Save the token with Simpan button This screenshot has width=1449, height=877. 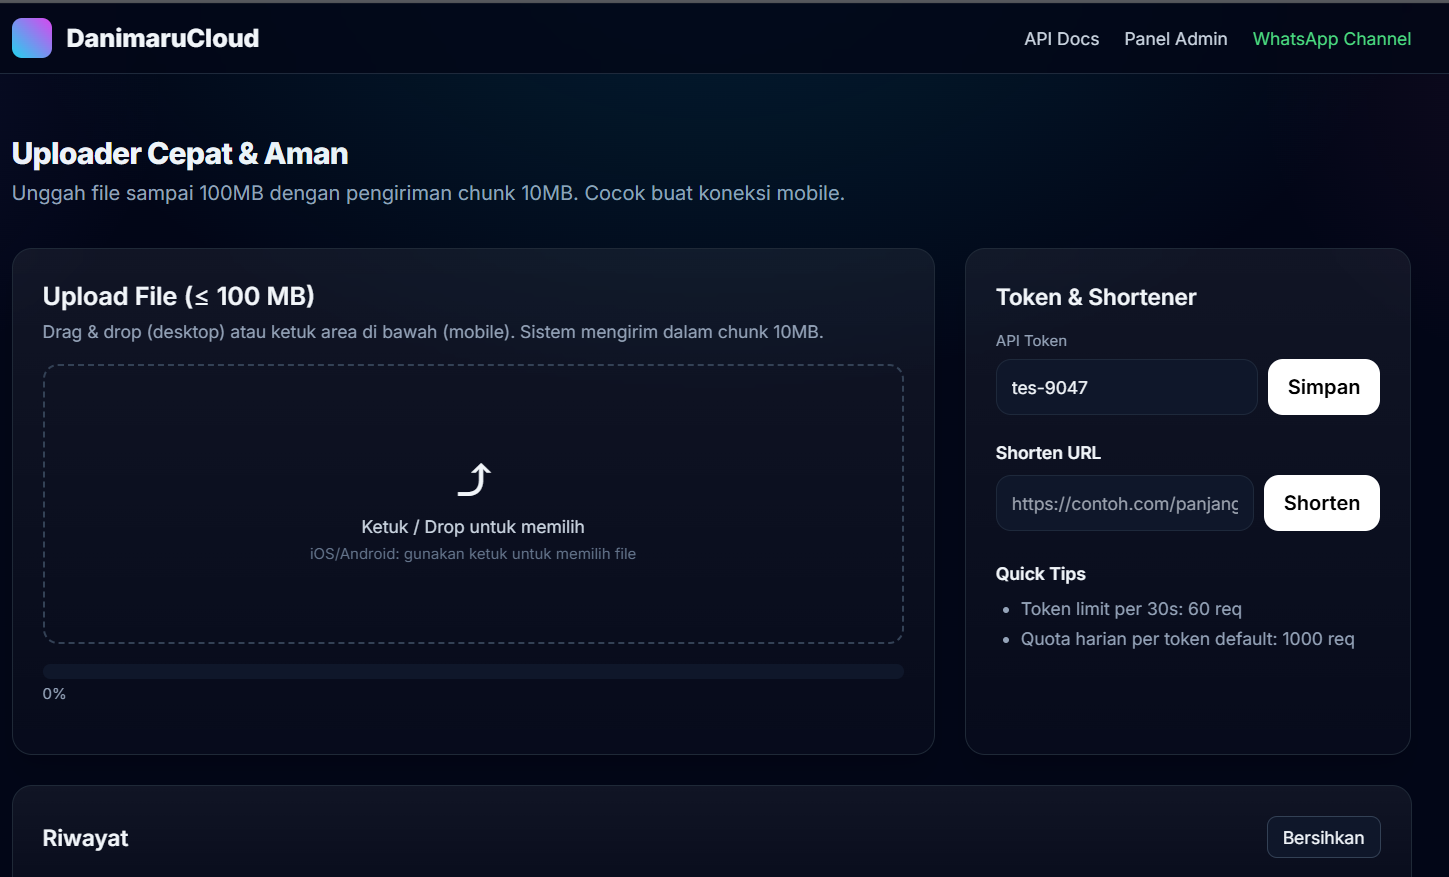click(1323, 387)
